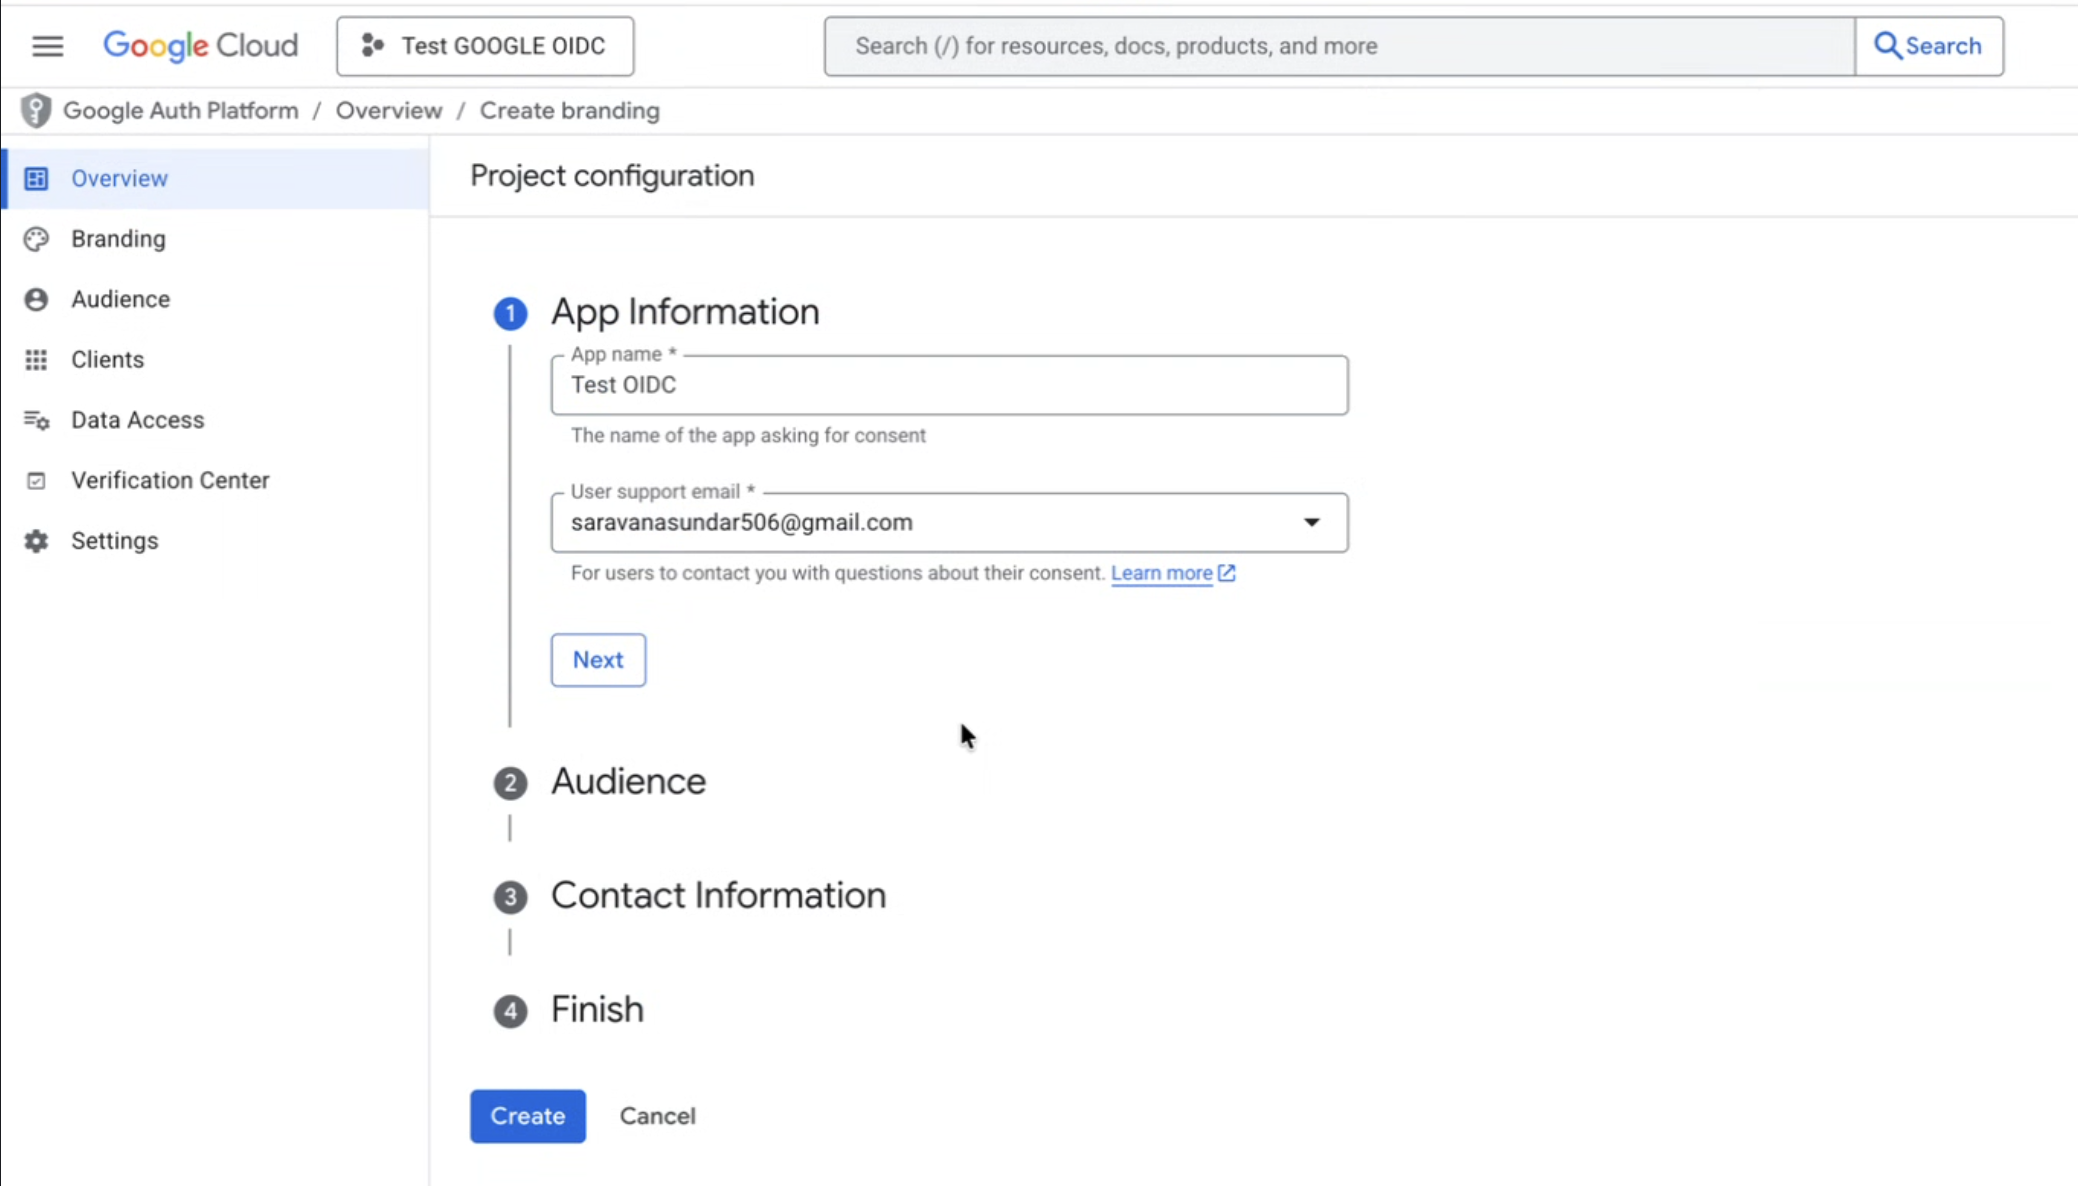
Task: Click the magnifier icon in Search button
Action: pyautogui.click(x=1889, y=45)
